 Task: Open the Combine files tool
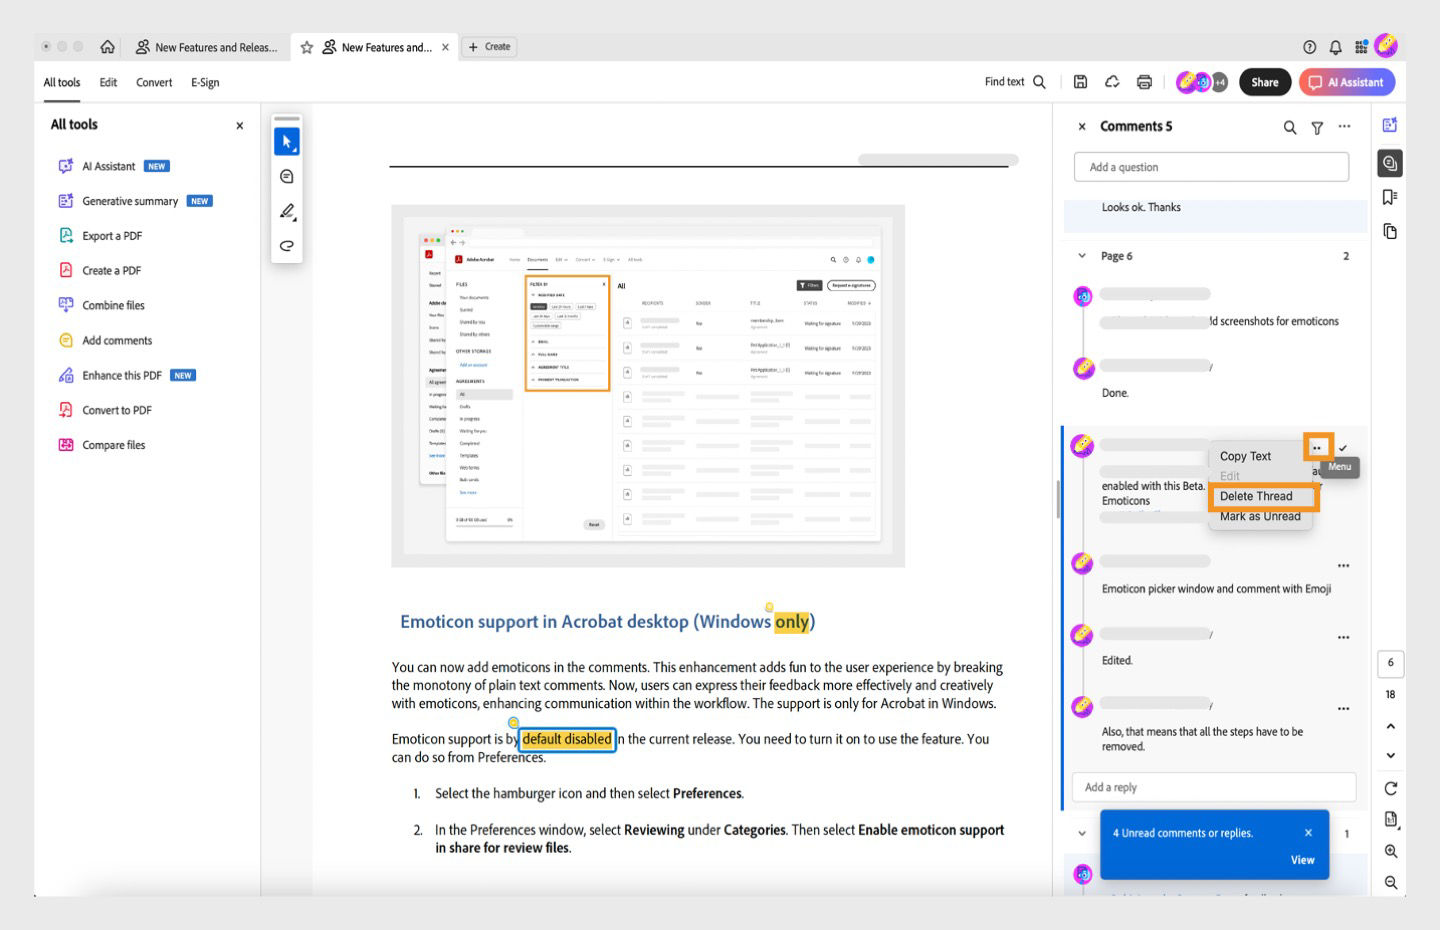113,305
